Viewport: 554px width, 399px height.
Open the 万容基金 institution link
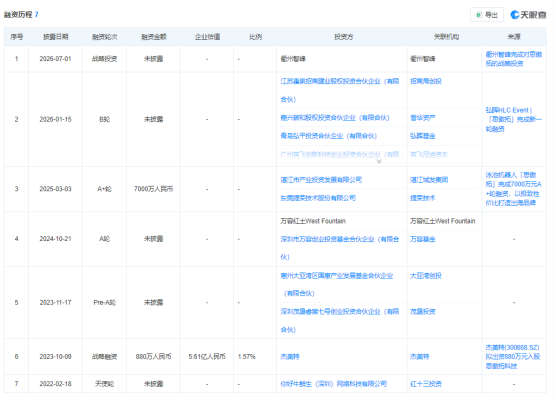(423, 239)
